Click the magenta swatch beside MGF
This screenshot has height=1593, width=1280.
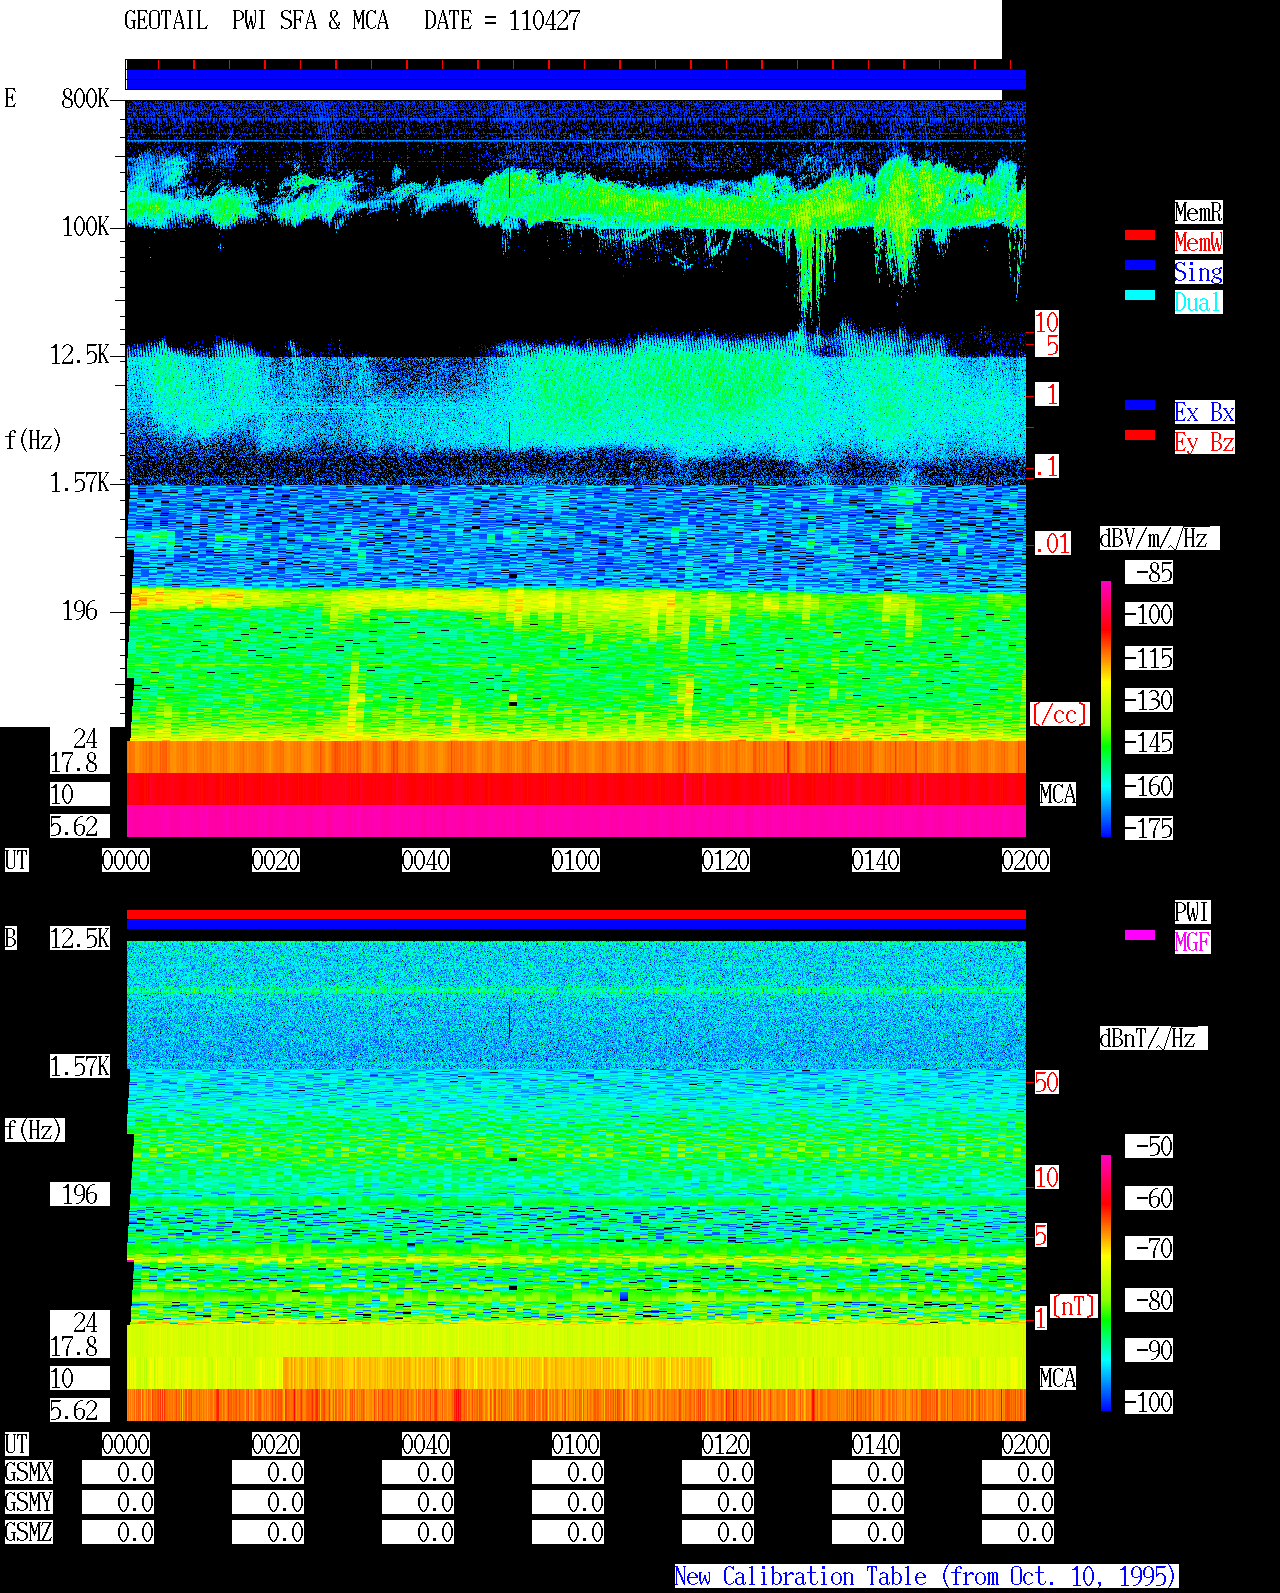tap(1140, 935)
